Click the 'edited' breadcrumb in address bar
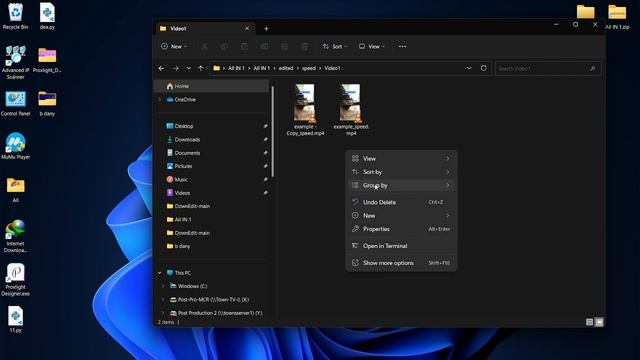This screenshot has height=360, width=640. (286, 68)
